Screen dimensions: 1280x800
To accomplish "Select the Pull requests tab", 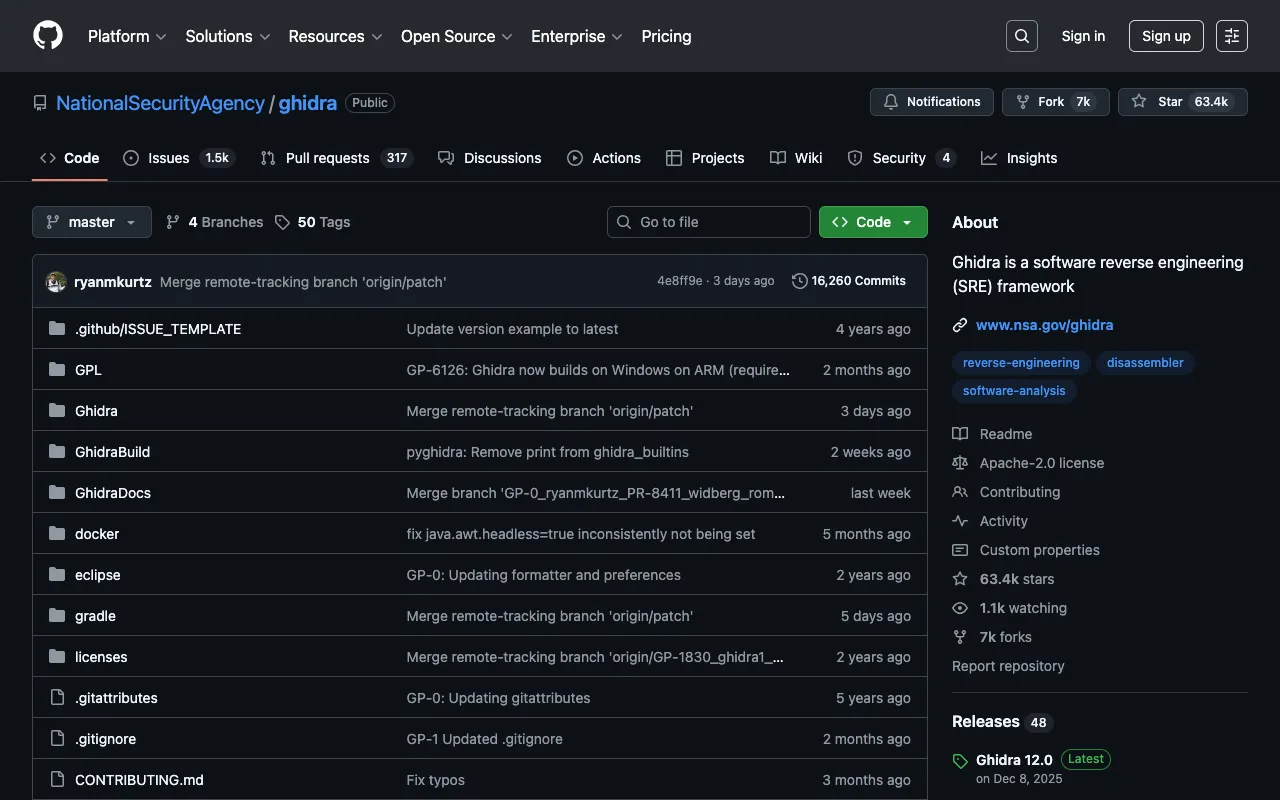I will 327,157.
